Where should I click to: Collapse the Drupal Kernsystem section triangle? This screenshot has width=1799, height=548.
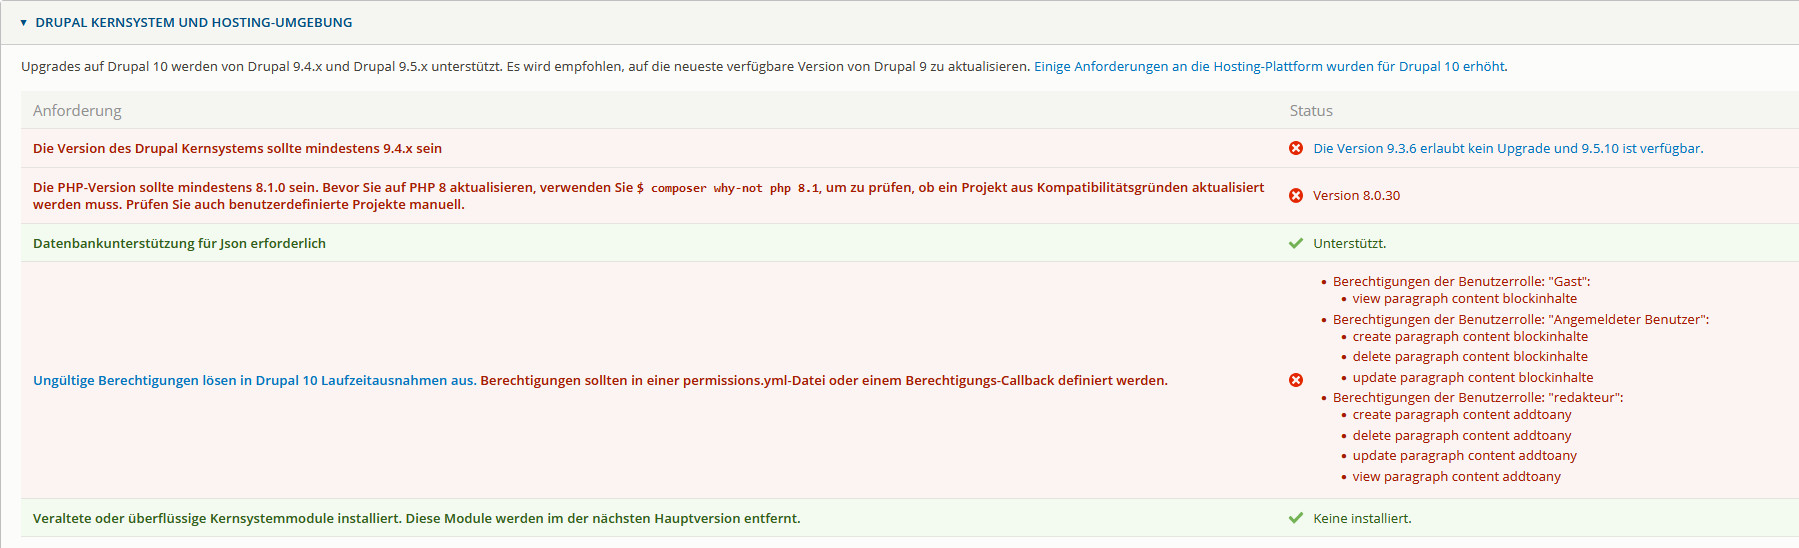click(x=23, y=22)
